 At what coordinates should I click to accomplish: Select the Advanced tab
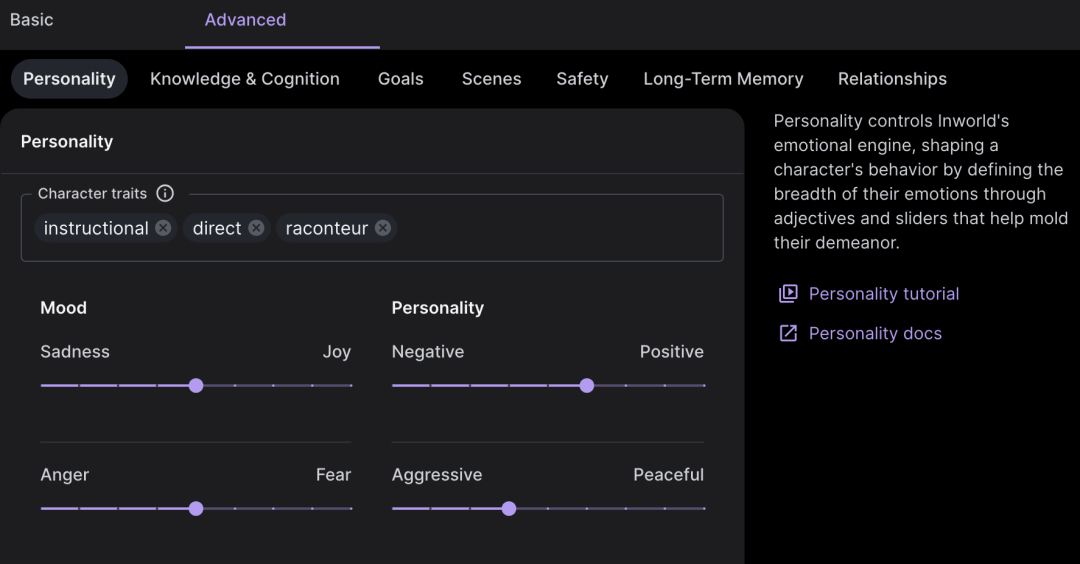(245, 20)
